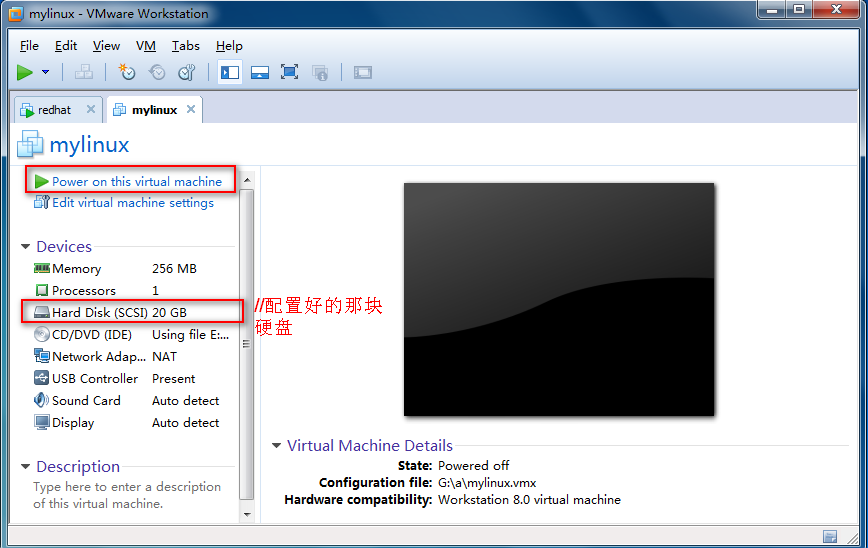Select the Display device
The height and width of the screenshot is (548, 868).
[131, 422]
